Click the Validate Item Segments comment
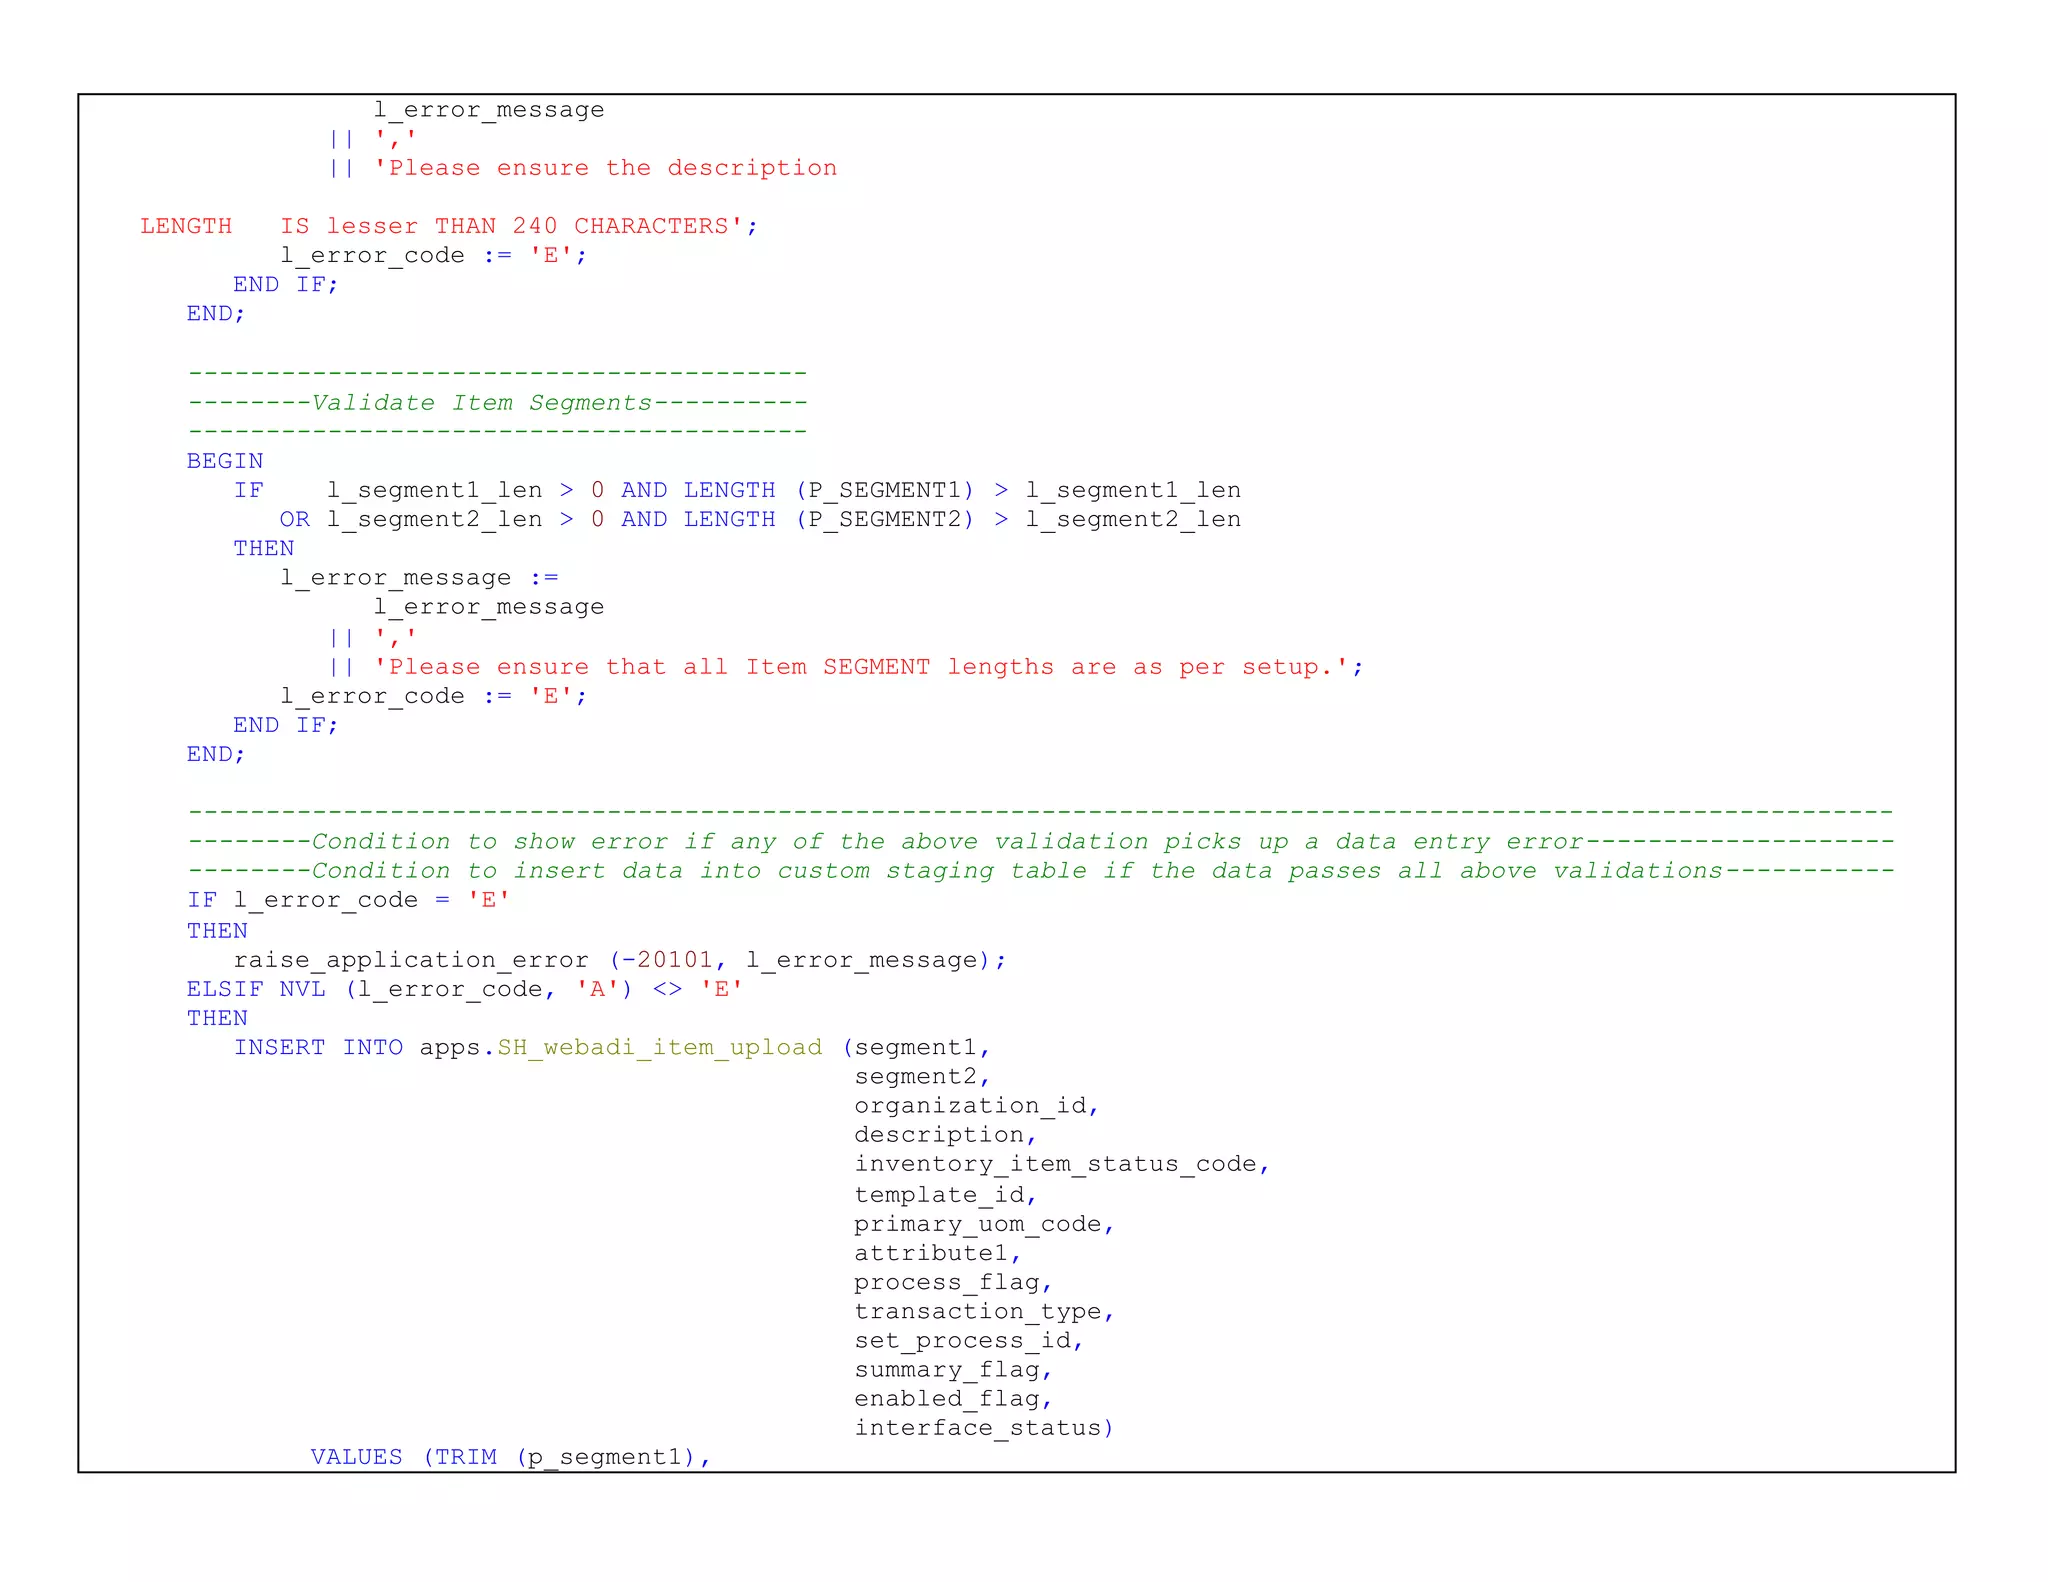2048x1582 pixels. pos(497,403)
